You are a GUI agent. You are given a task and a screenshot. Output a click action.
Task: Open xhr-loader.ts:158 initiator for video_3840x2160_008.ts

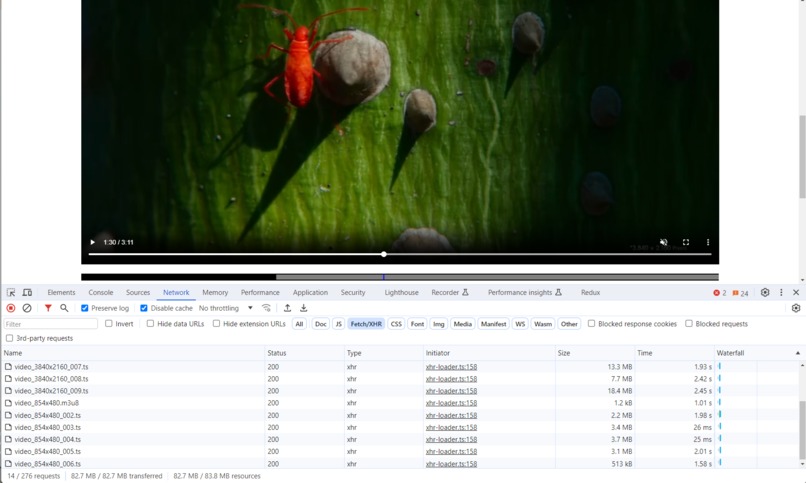coord(451,379)
